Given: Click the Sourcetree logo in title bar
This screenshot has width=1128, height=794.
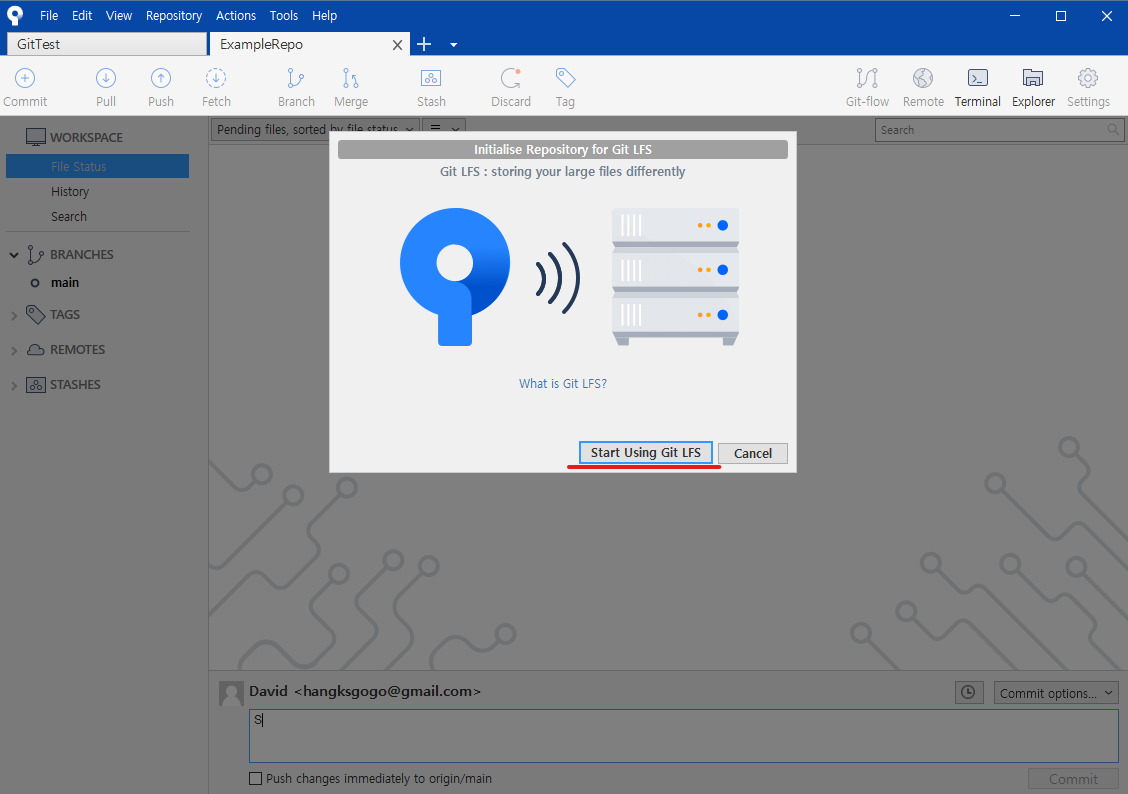Looking at the screenshot, I should point(14,15).
